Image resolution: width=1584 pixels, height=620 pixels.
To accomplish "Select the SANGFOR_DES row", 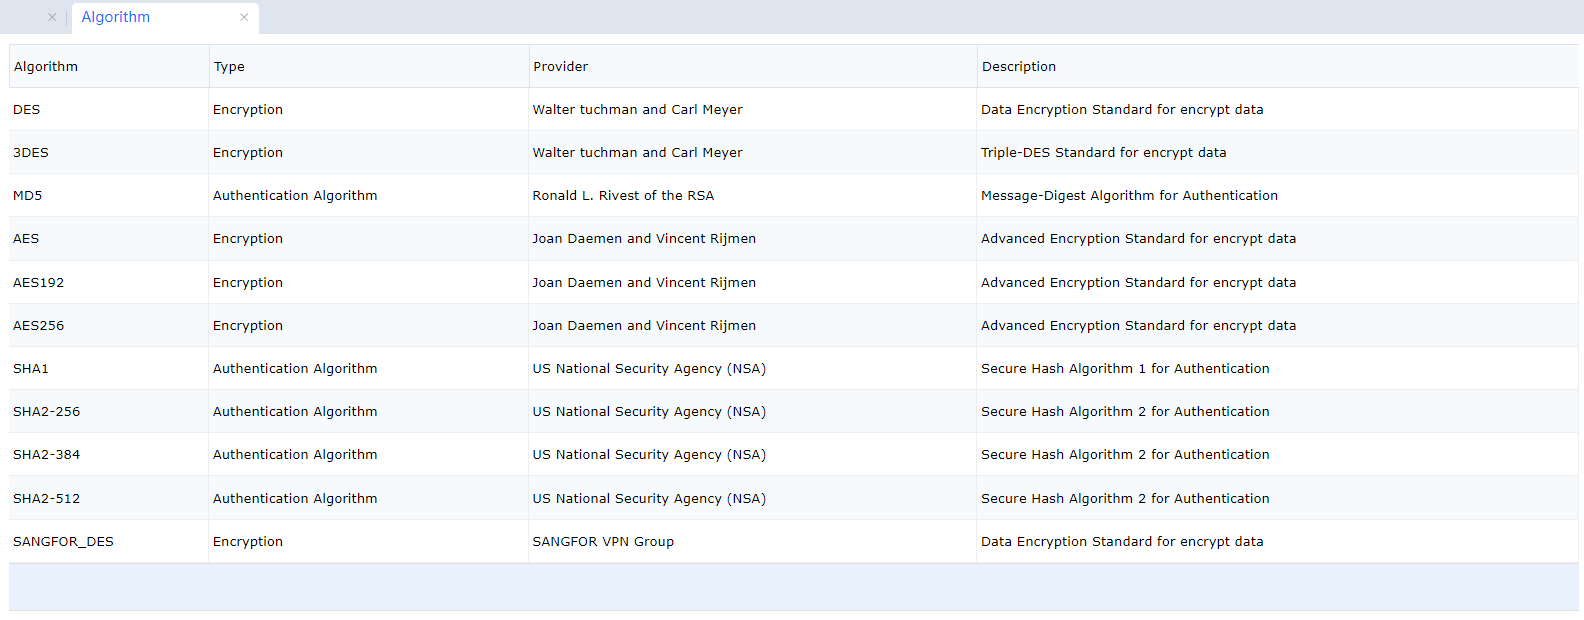I will pyautogui.click(x=63, y=542).
